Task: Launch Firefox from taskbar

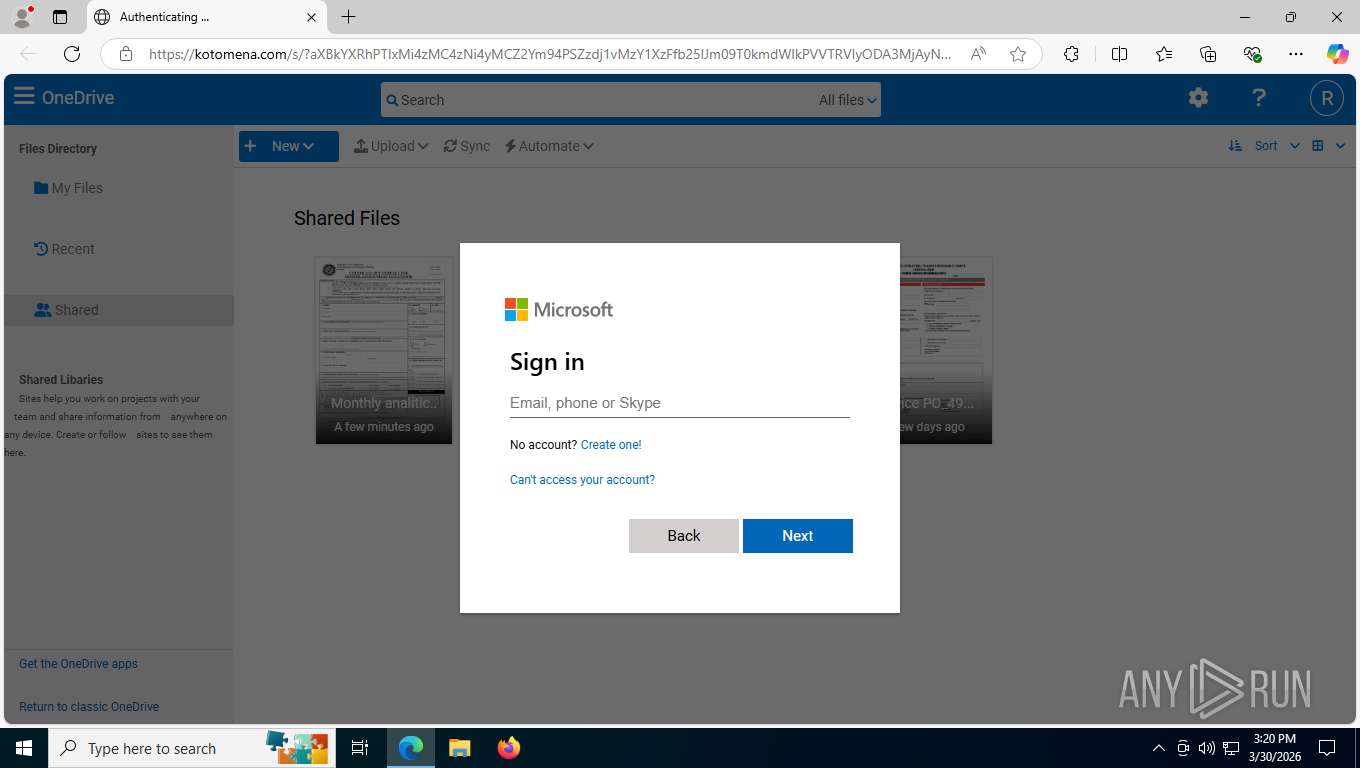Action: (x=509, y=748)
